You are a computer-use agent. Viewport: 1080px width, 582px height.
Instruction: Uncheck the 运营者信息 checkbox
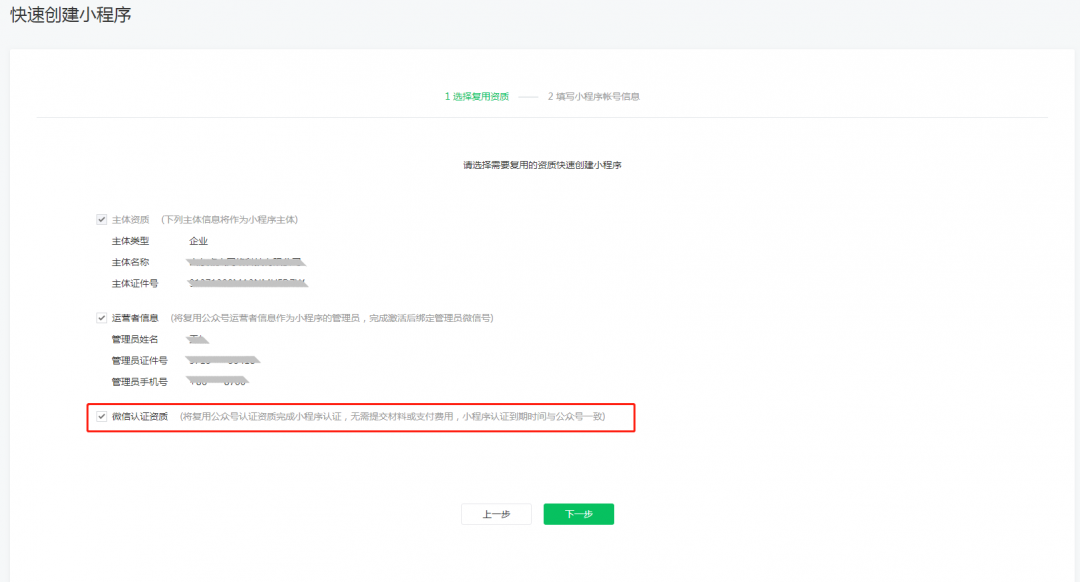pos(101,318)
